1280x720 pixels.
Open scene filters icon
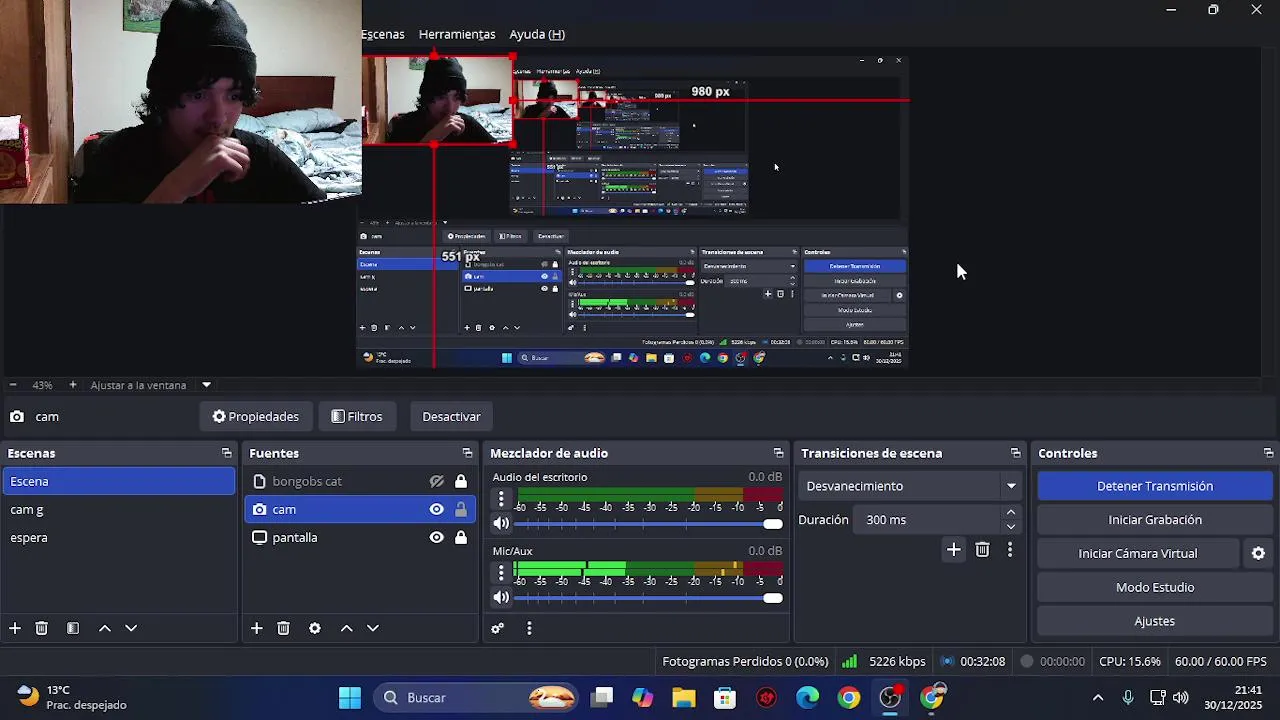coord(73,628)
